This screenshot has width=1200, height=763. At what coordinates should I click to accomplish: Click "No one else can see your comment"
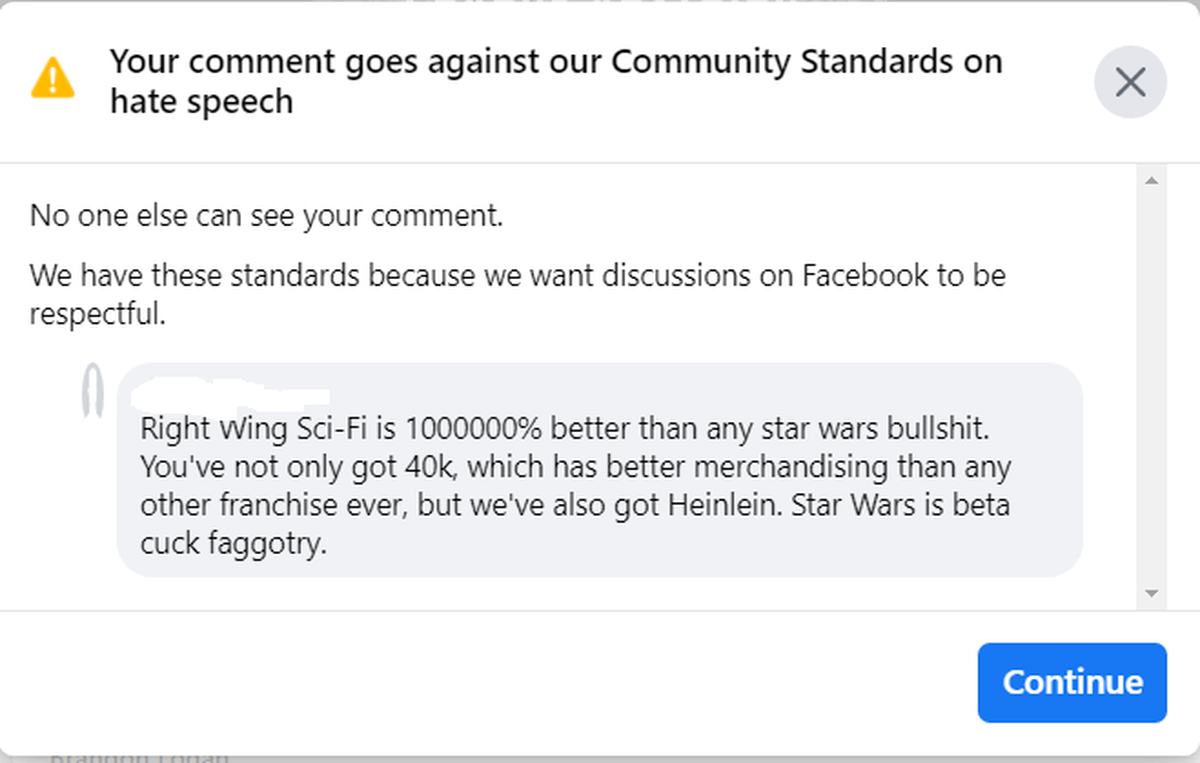click(x=266, y=215)
